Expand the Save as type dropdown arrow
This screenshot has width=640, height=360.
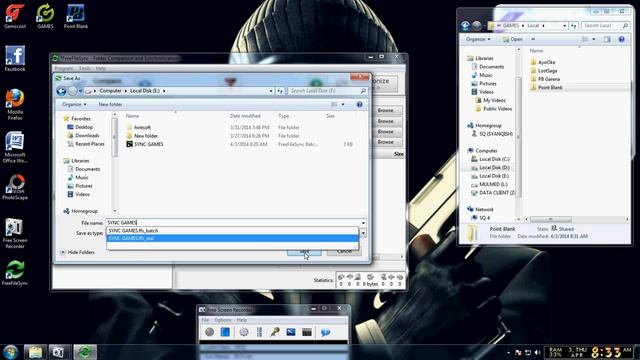(x=363, y=233)
